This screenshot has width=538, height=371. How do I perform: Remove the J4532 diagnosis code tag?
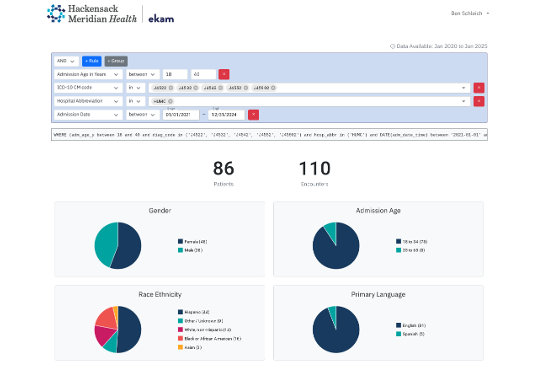point(196,88)
